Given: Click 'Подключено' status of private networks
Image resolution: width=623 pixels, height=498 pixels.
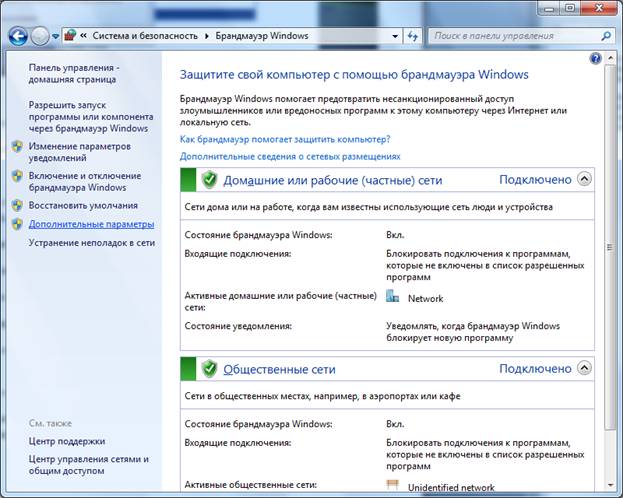Looking at the screenshot, I should (x=535, y=180).
